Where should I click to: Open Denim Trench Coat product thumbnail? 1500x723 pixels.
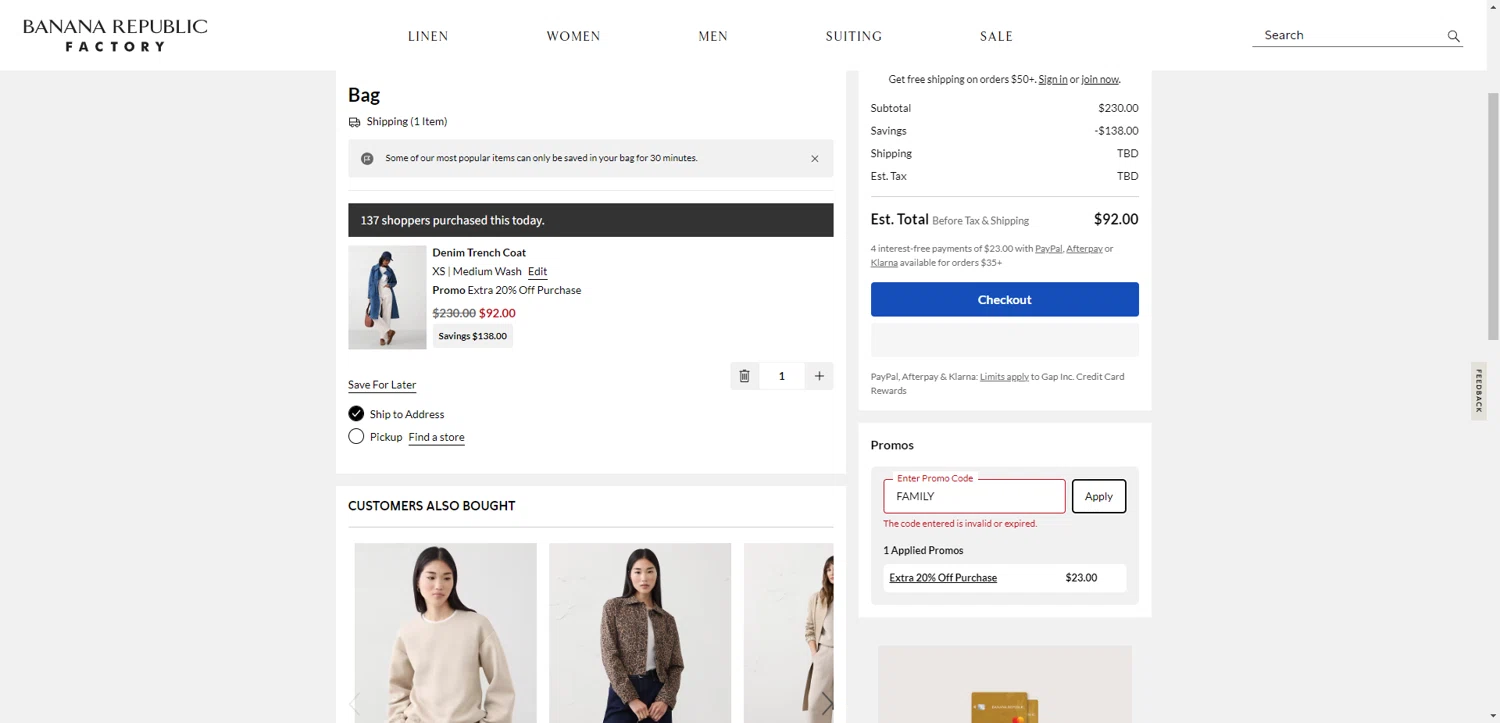(387, 297)
